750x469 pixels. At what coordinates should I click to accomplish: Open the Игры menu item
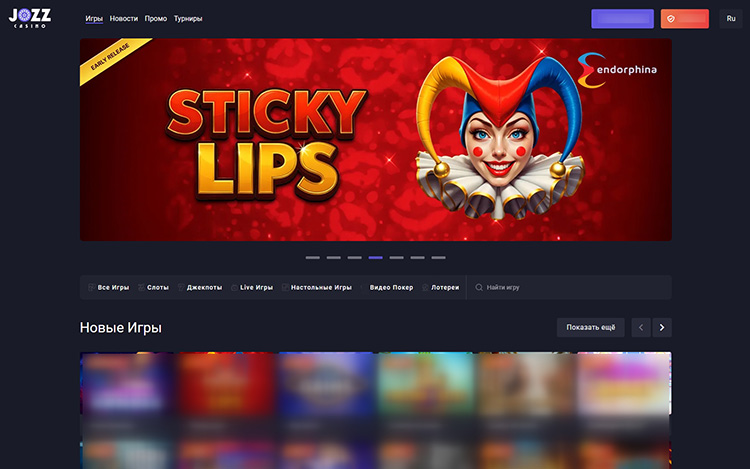(x=94, y=19)
